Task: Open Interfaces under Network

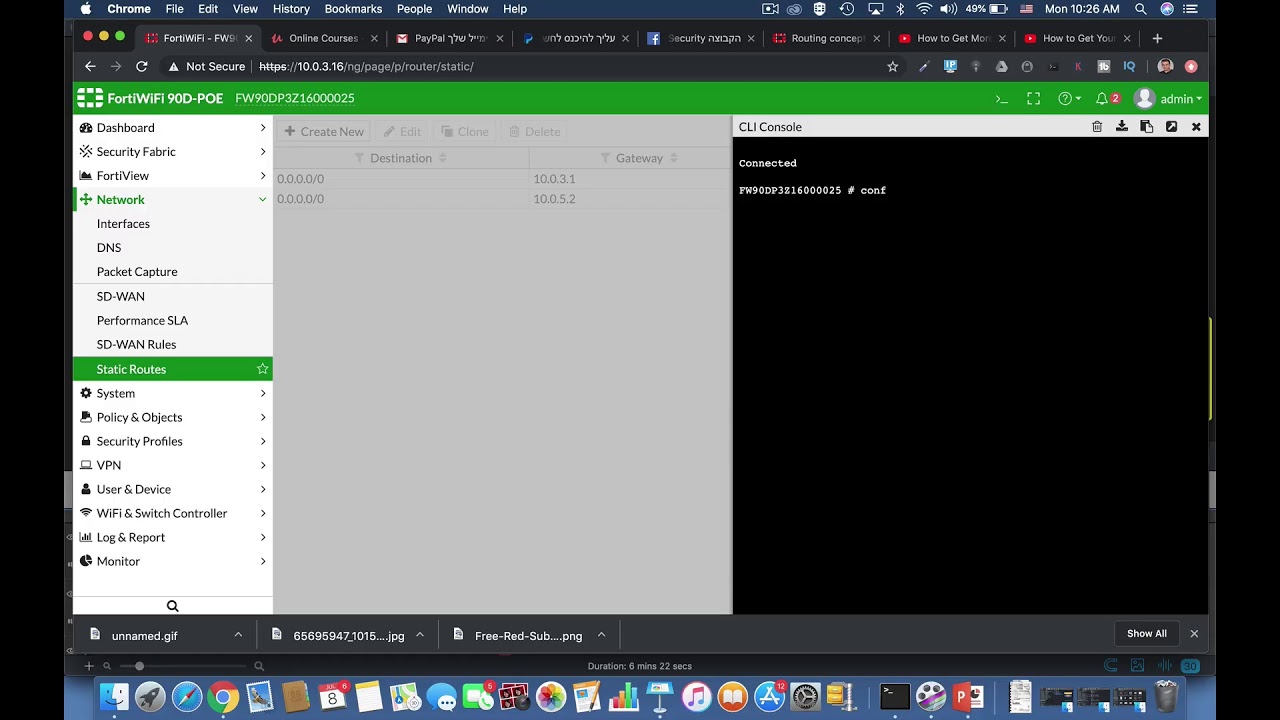Action: (123, 224)
